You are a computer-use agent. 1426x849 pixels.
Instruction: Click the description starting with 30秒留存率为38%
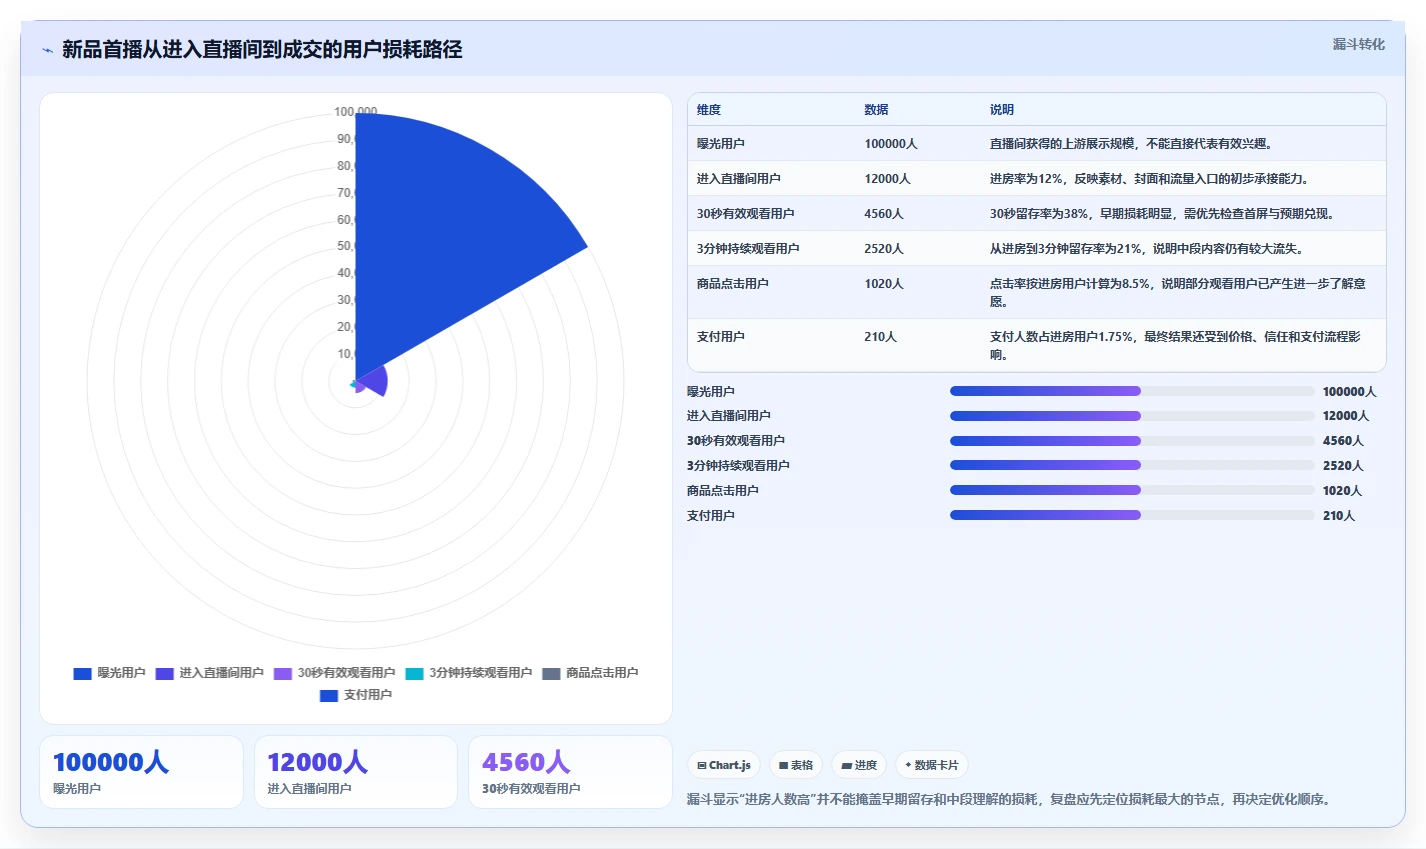coord(1162,214)
